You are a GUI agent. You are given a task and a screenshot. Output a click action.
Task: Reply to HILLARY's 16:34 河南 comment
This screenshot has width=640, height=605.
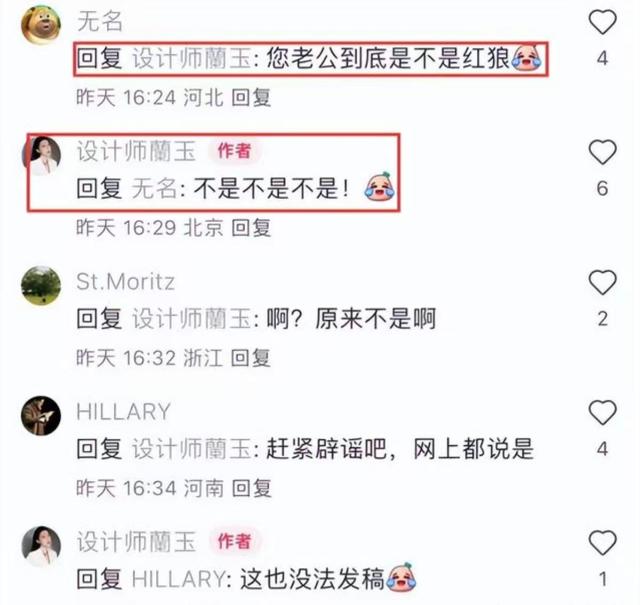(251, 488)
